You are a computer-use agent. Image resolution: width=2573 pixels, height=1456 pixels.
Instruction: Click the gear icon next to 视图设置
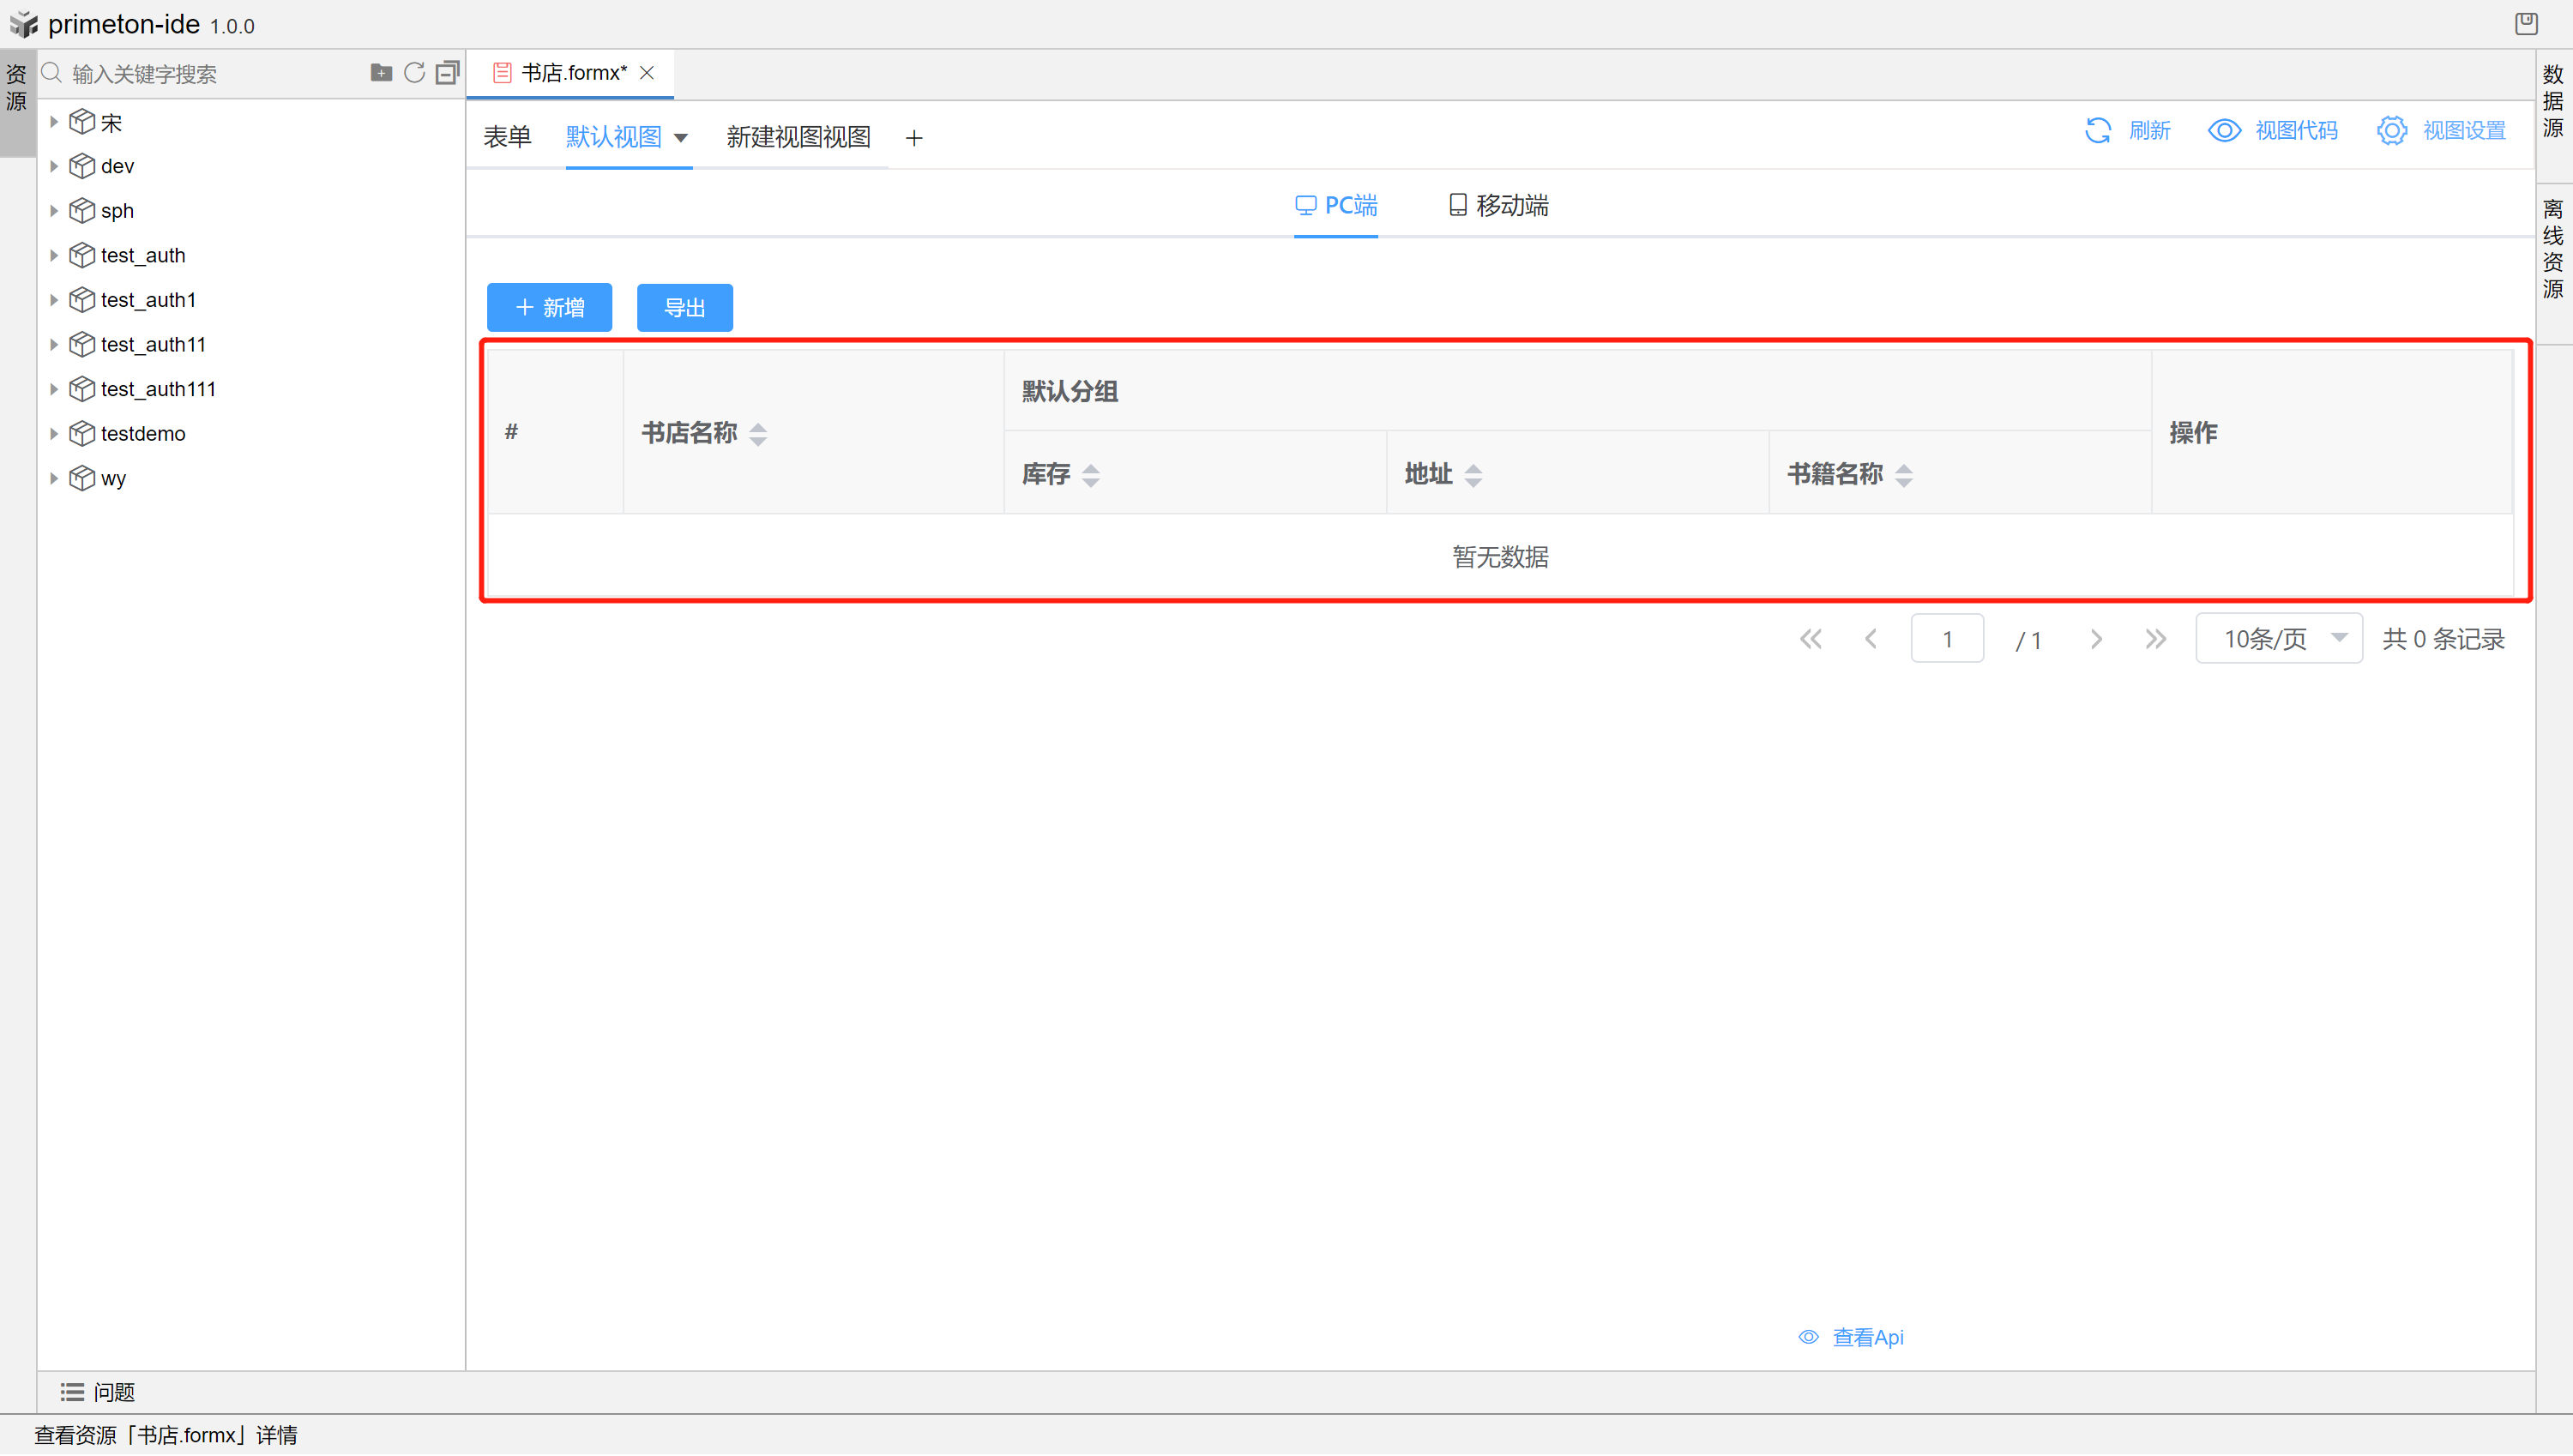[x=2391, y=130]
